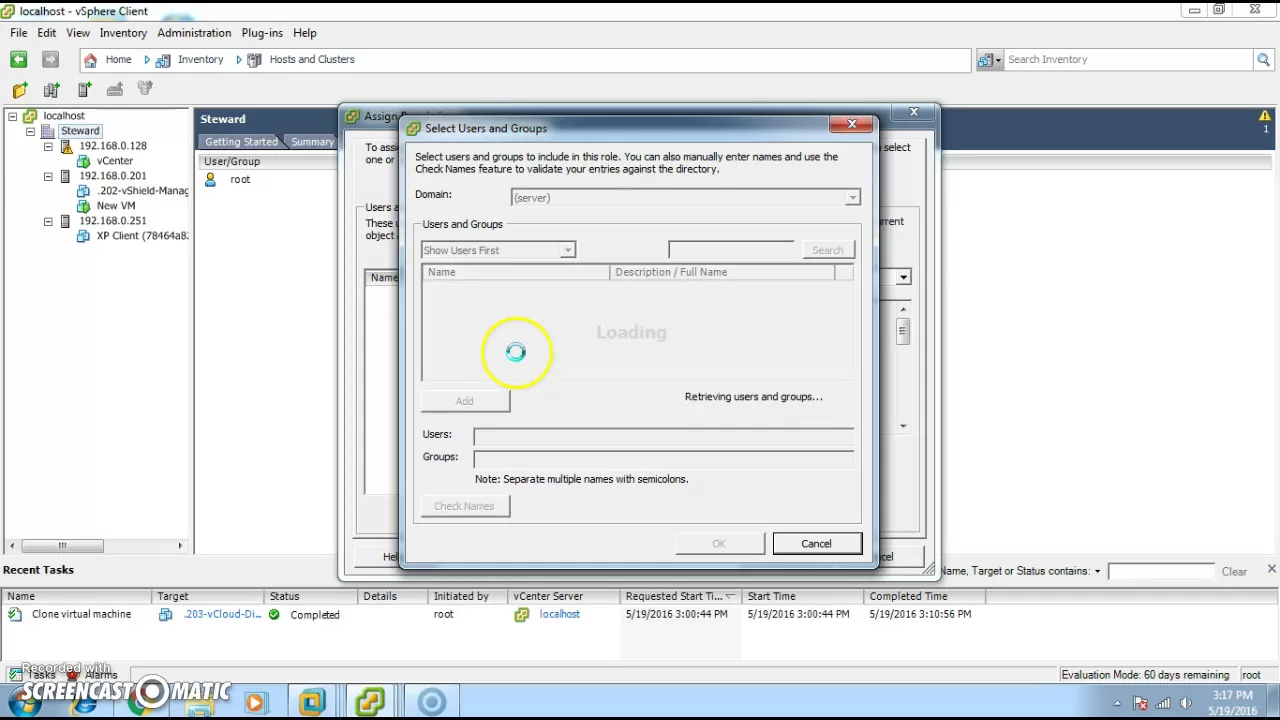This screenshot has height=720, width=1280.
Task: Select the XP Client virtual machine
Action: 142,236
